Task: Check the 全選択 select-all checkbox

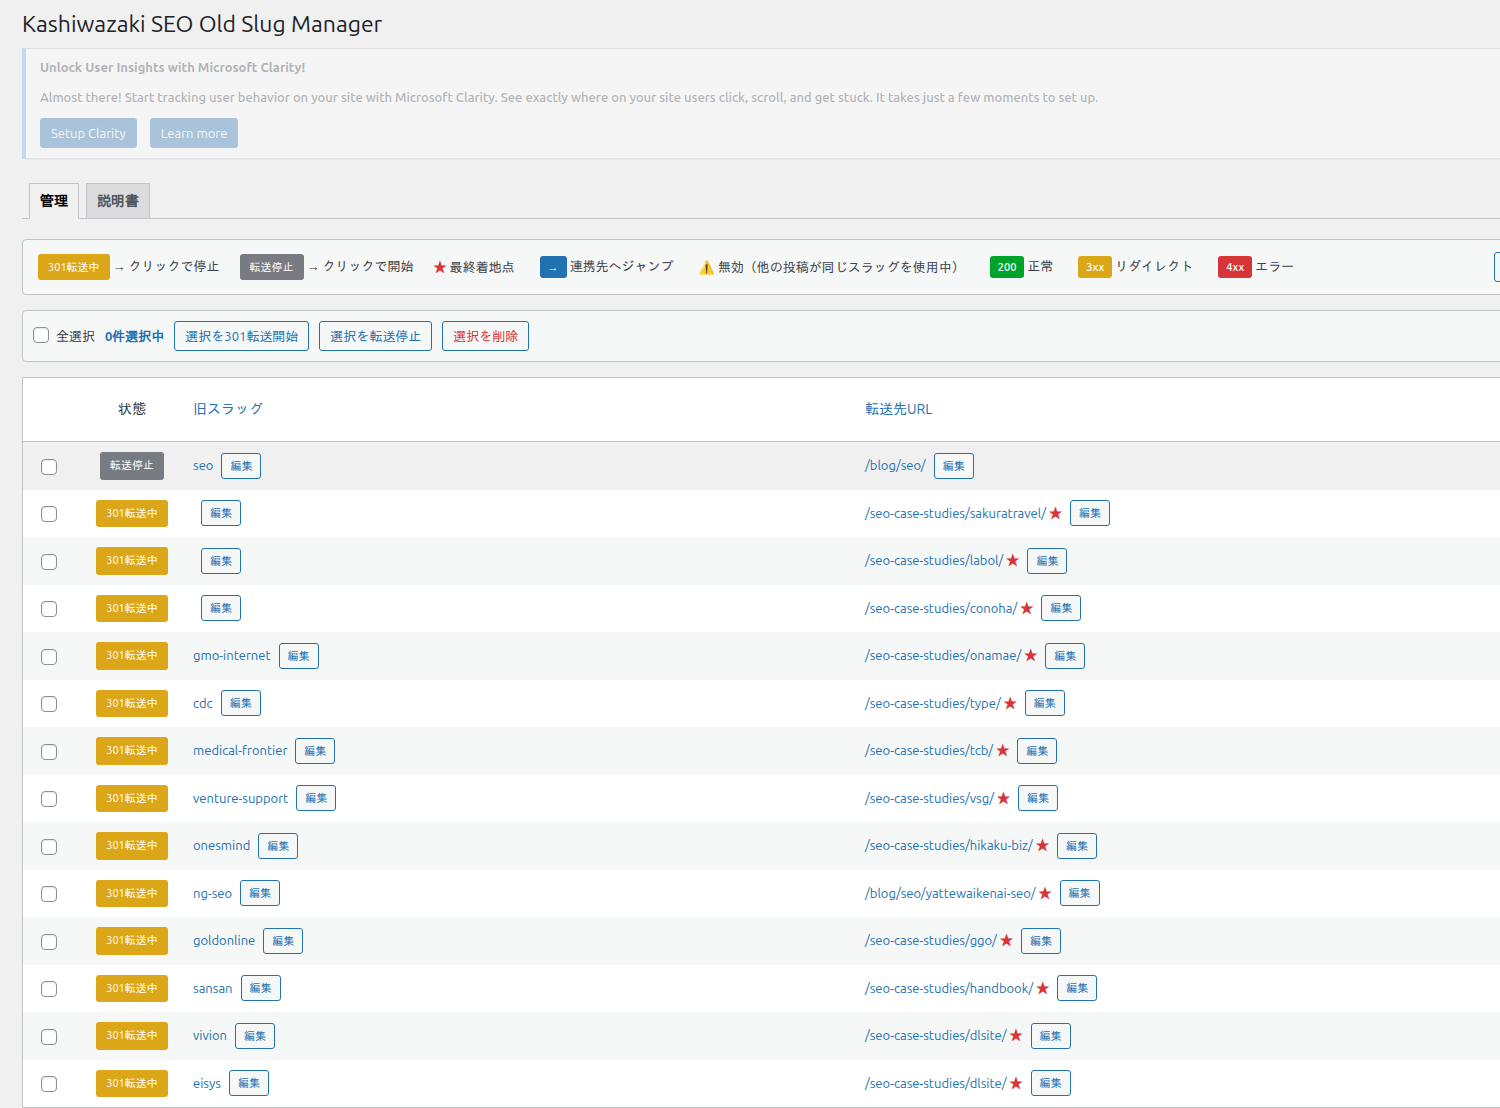Action: click(41, 336)
